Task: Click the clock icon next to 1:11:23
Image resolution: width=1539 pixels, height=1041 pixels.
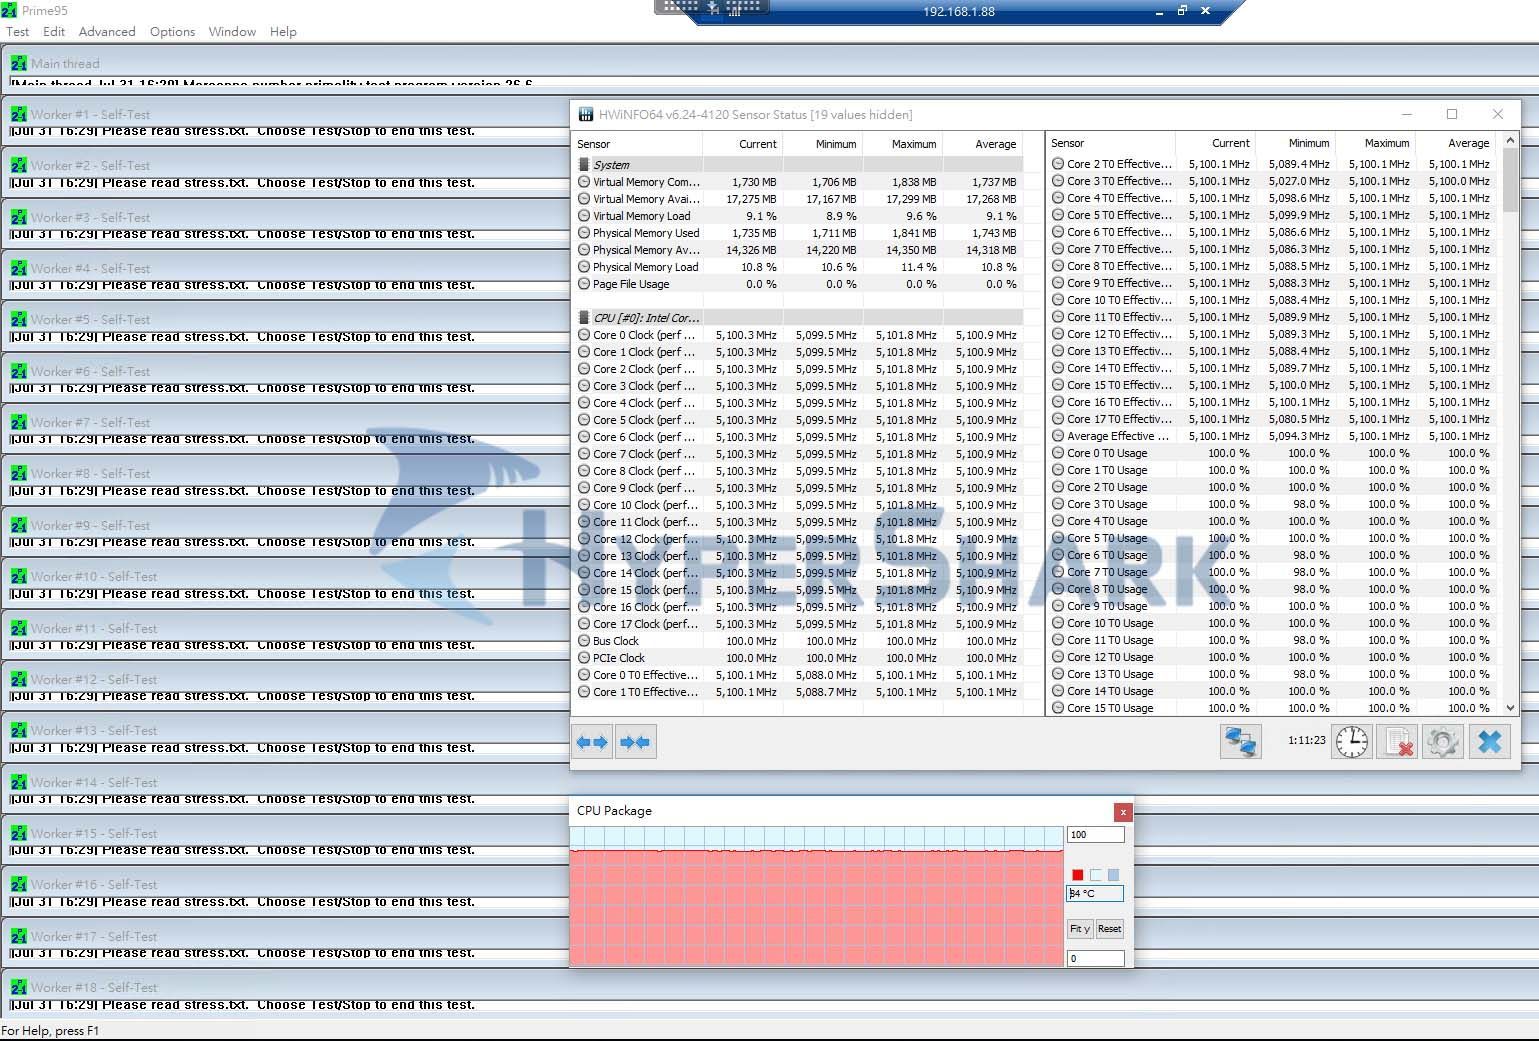Action: click(x=1352, y=741)
